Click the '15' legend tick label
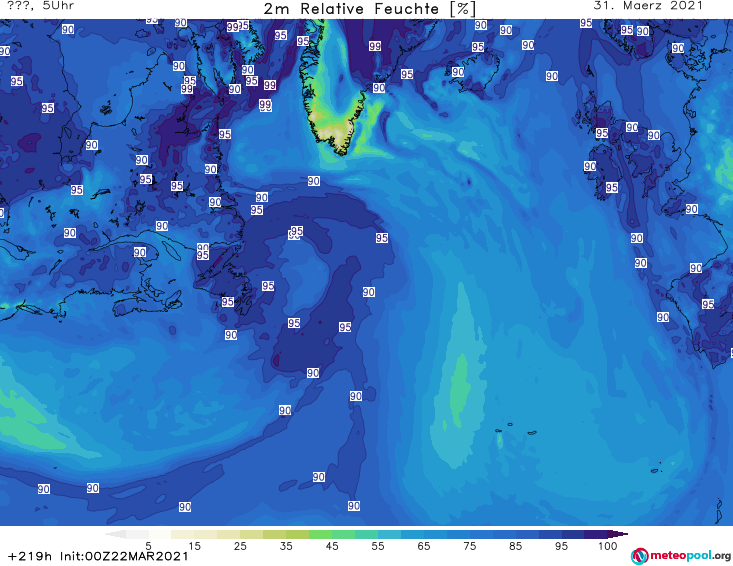The image size is (733, 566). (x=194, y=546)
